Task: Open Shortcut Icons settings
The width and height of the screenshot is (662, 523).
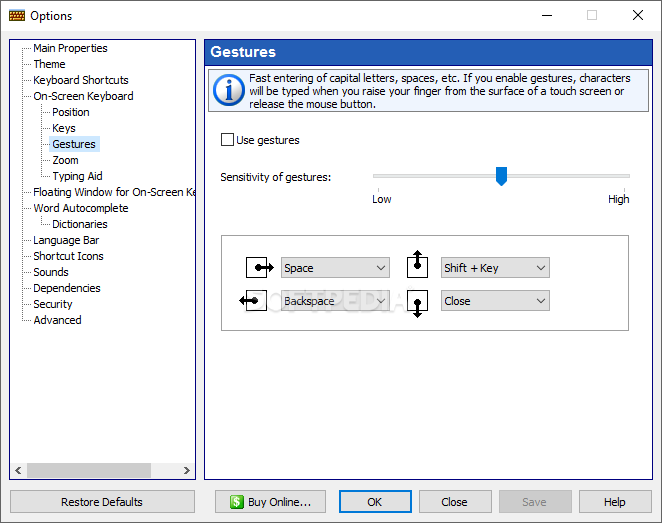Action: coord(68,256)
